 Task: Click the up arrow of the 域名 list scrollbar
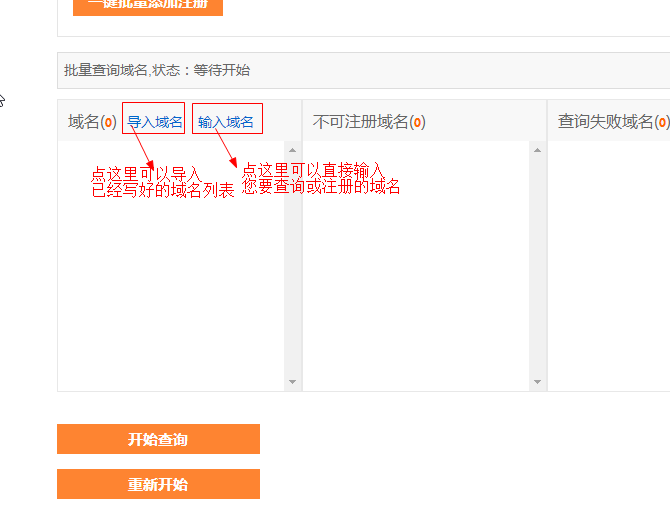293,151
